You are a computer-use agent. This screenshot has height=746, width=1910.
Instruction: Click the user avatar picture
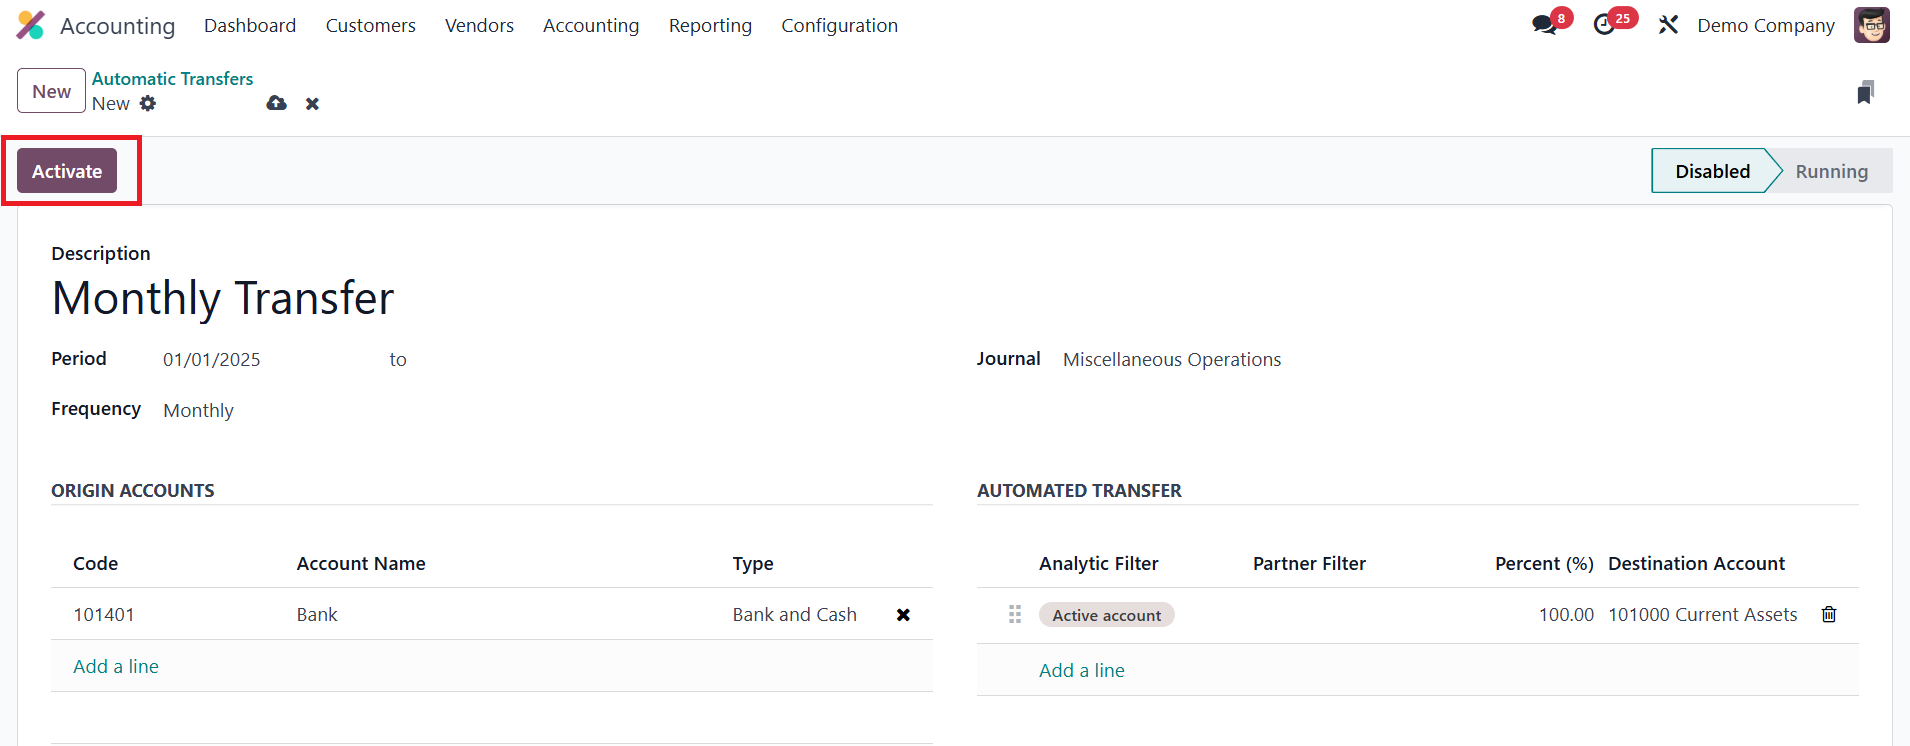tap(1871, 25)
